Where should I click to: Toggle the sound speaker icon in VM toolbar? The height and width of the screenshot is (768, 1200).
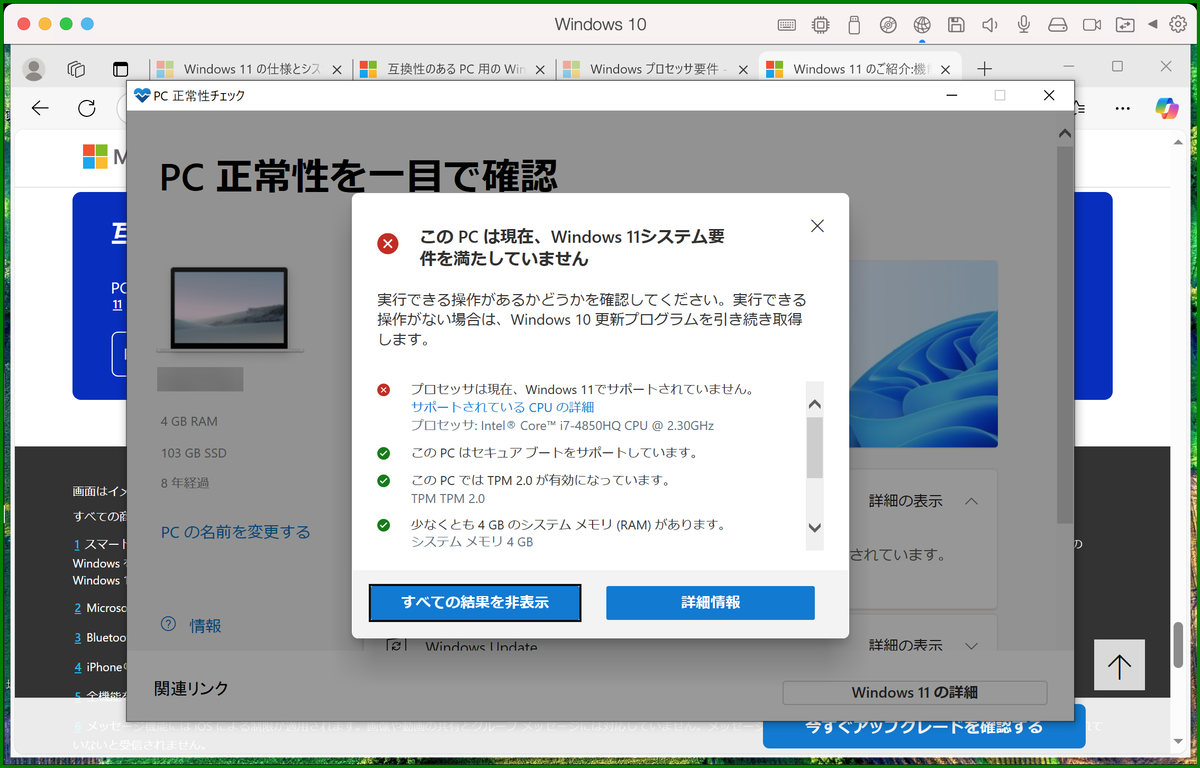pyautogui.click(x=990, y=24)
